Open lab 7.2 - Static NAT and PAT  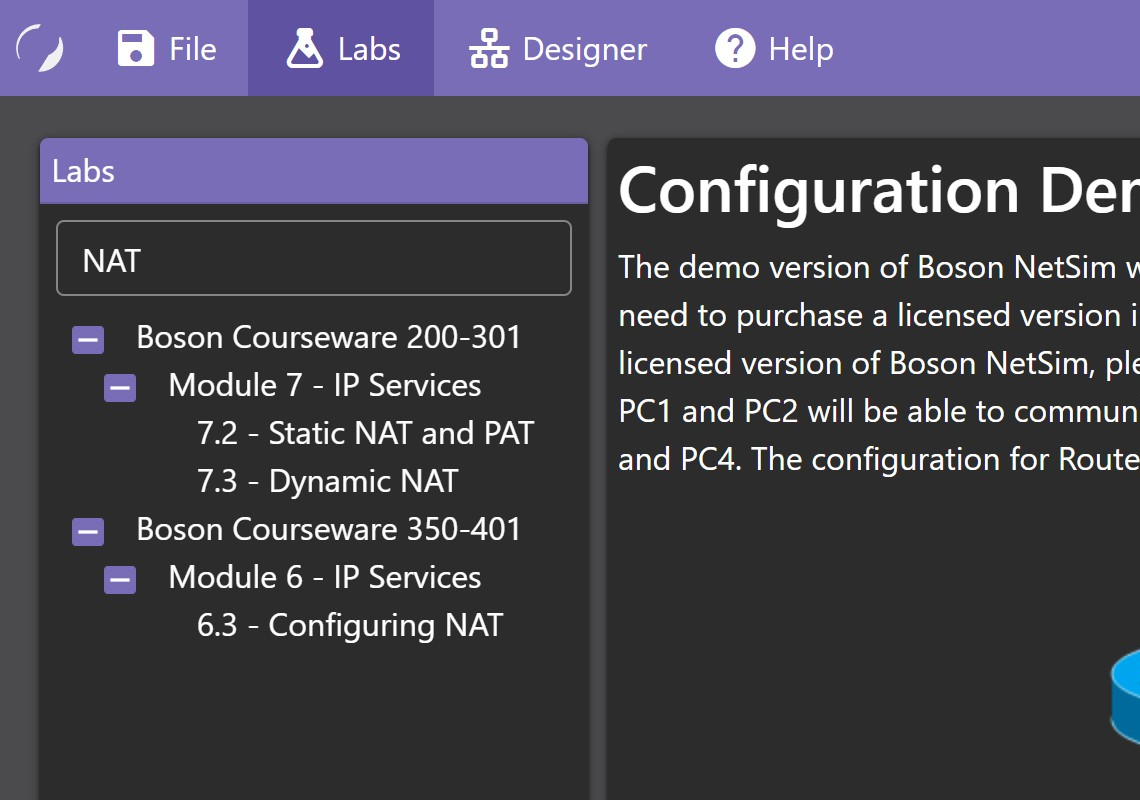[x=365, y=433]
